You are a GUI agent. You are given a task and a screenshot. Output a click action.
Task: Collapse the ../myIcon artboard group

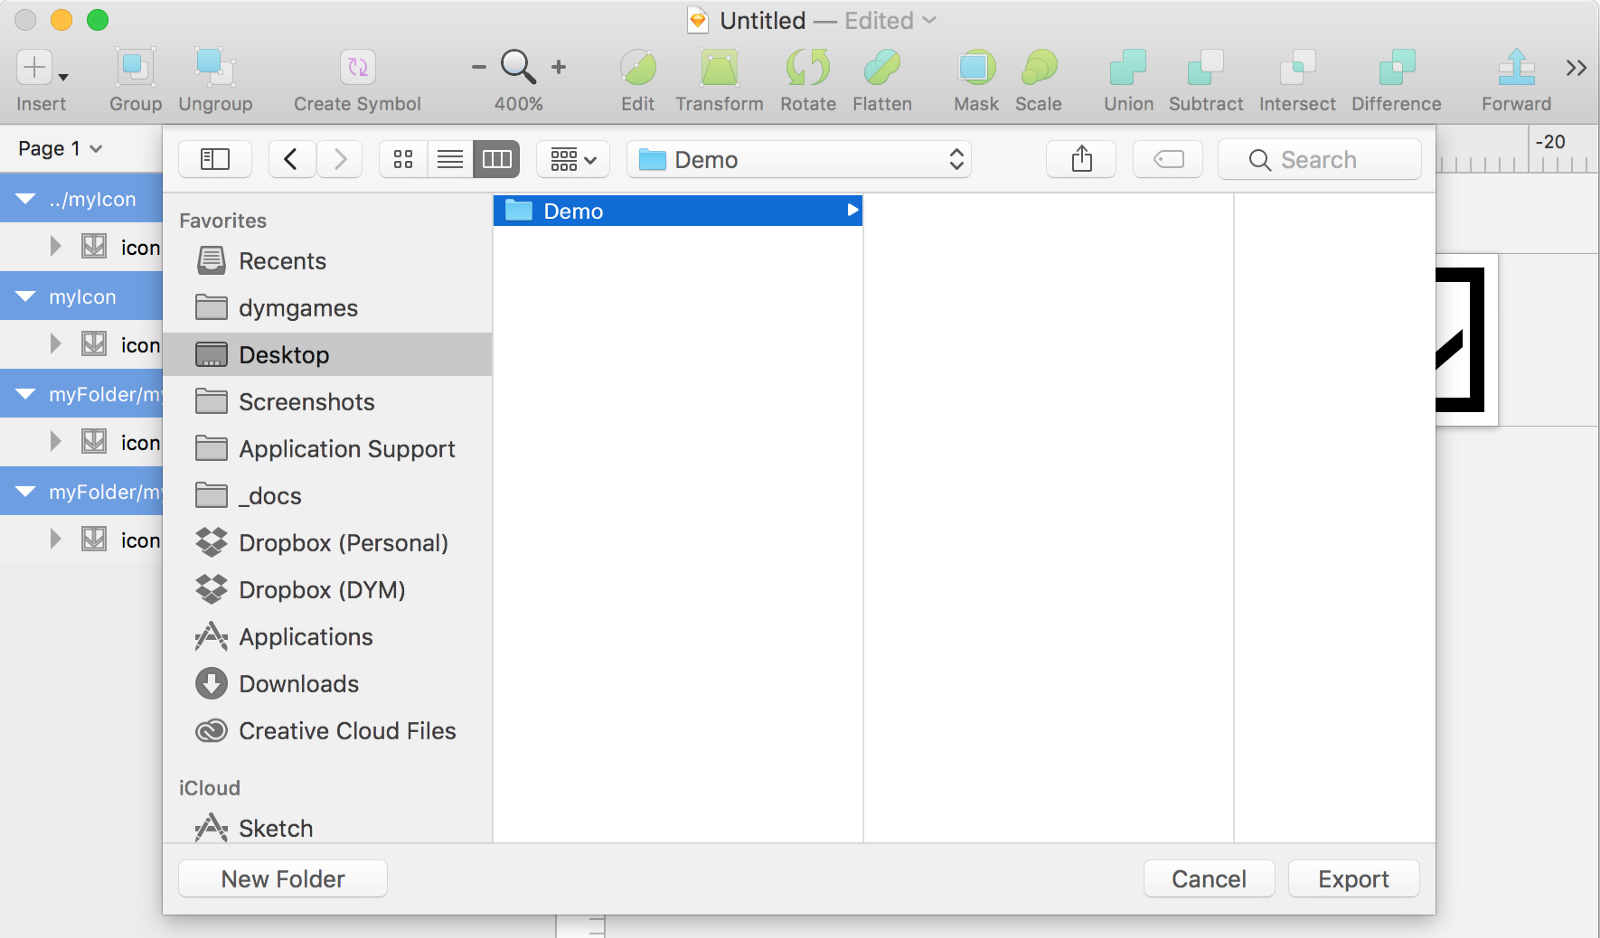26,199
